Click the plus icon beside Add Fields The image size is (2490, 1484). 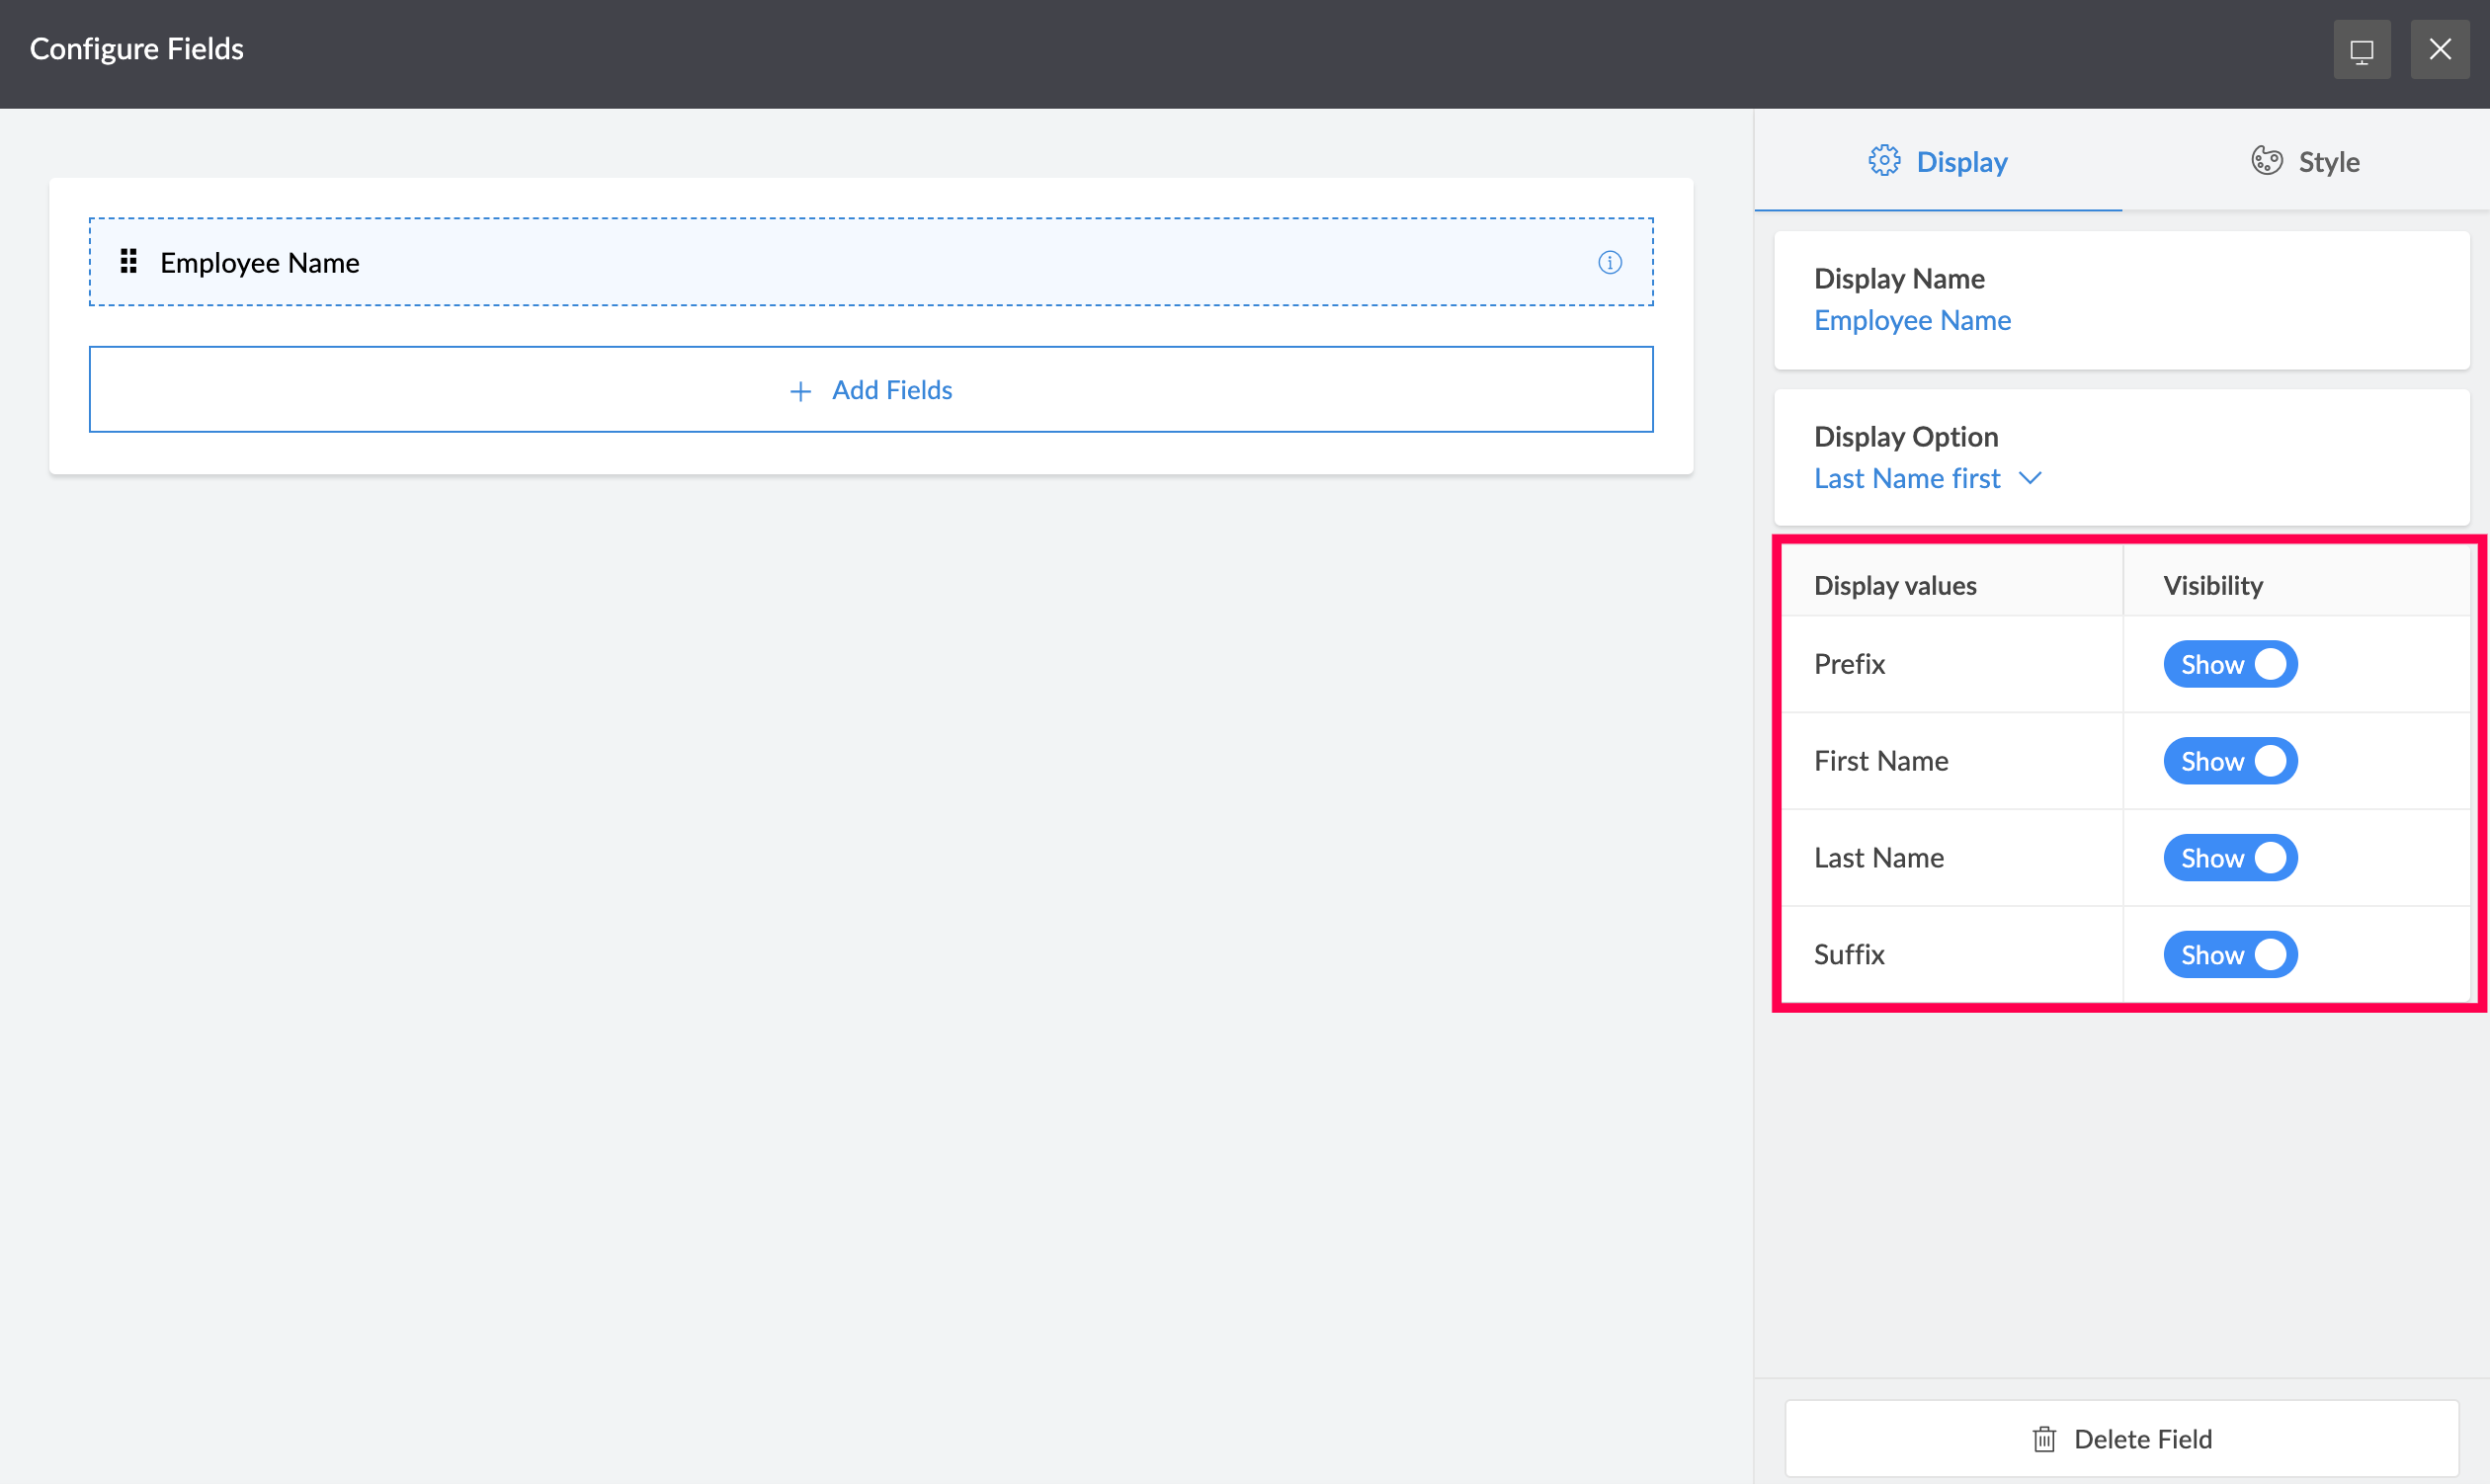[x=800, y=391]
